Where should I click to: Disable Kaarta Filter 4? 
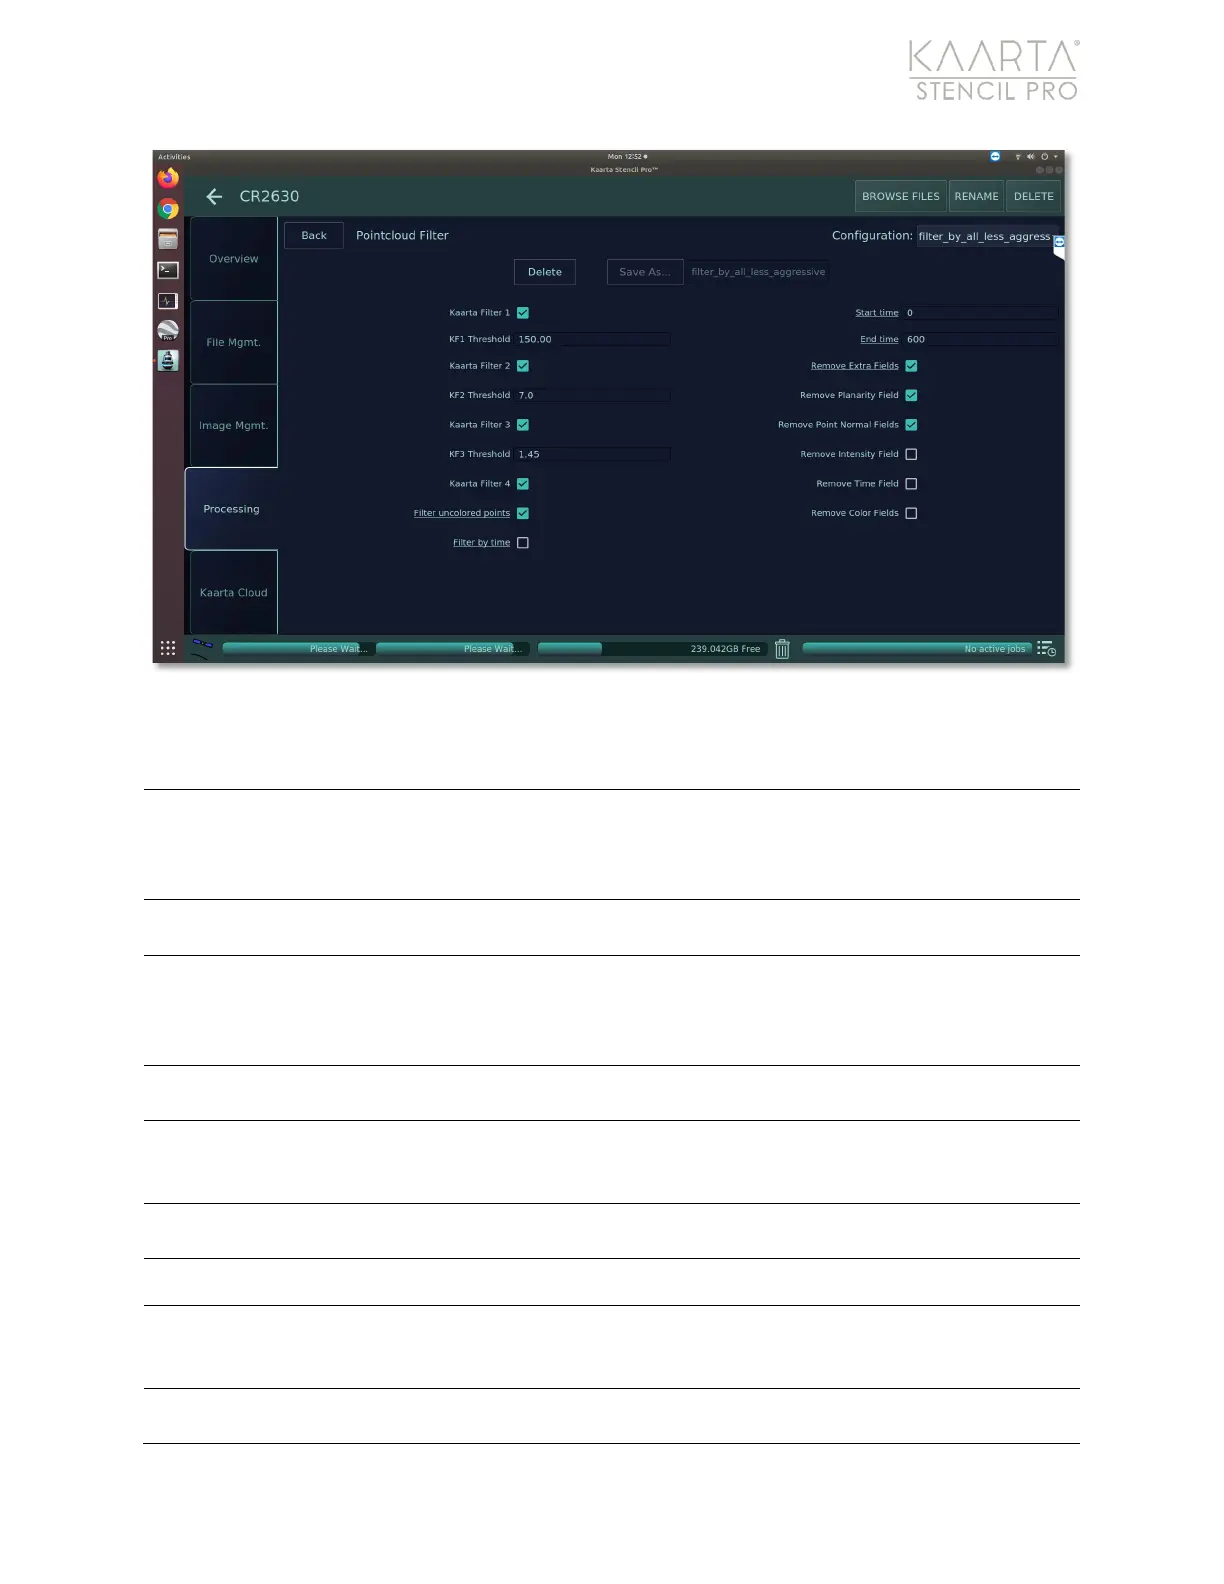523,484
